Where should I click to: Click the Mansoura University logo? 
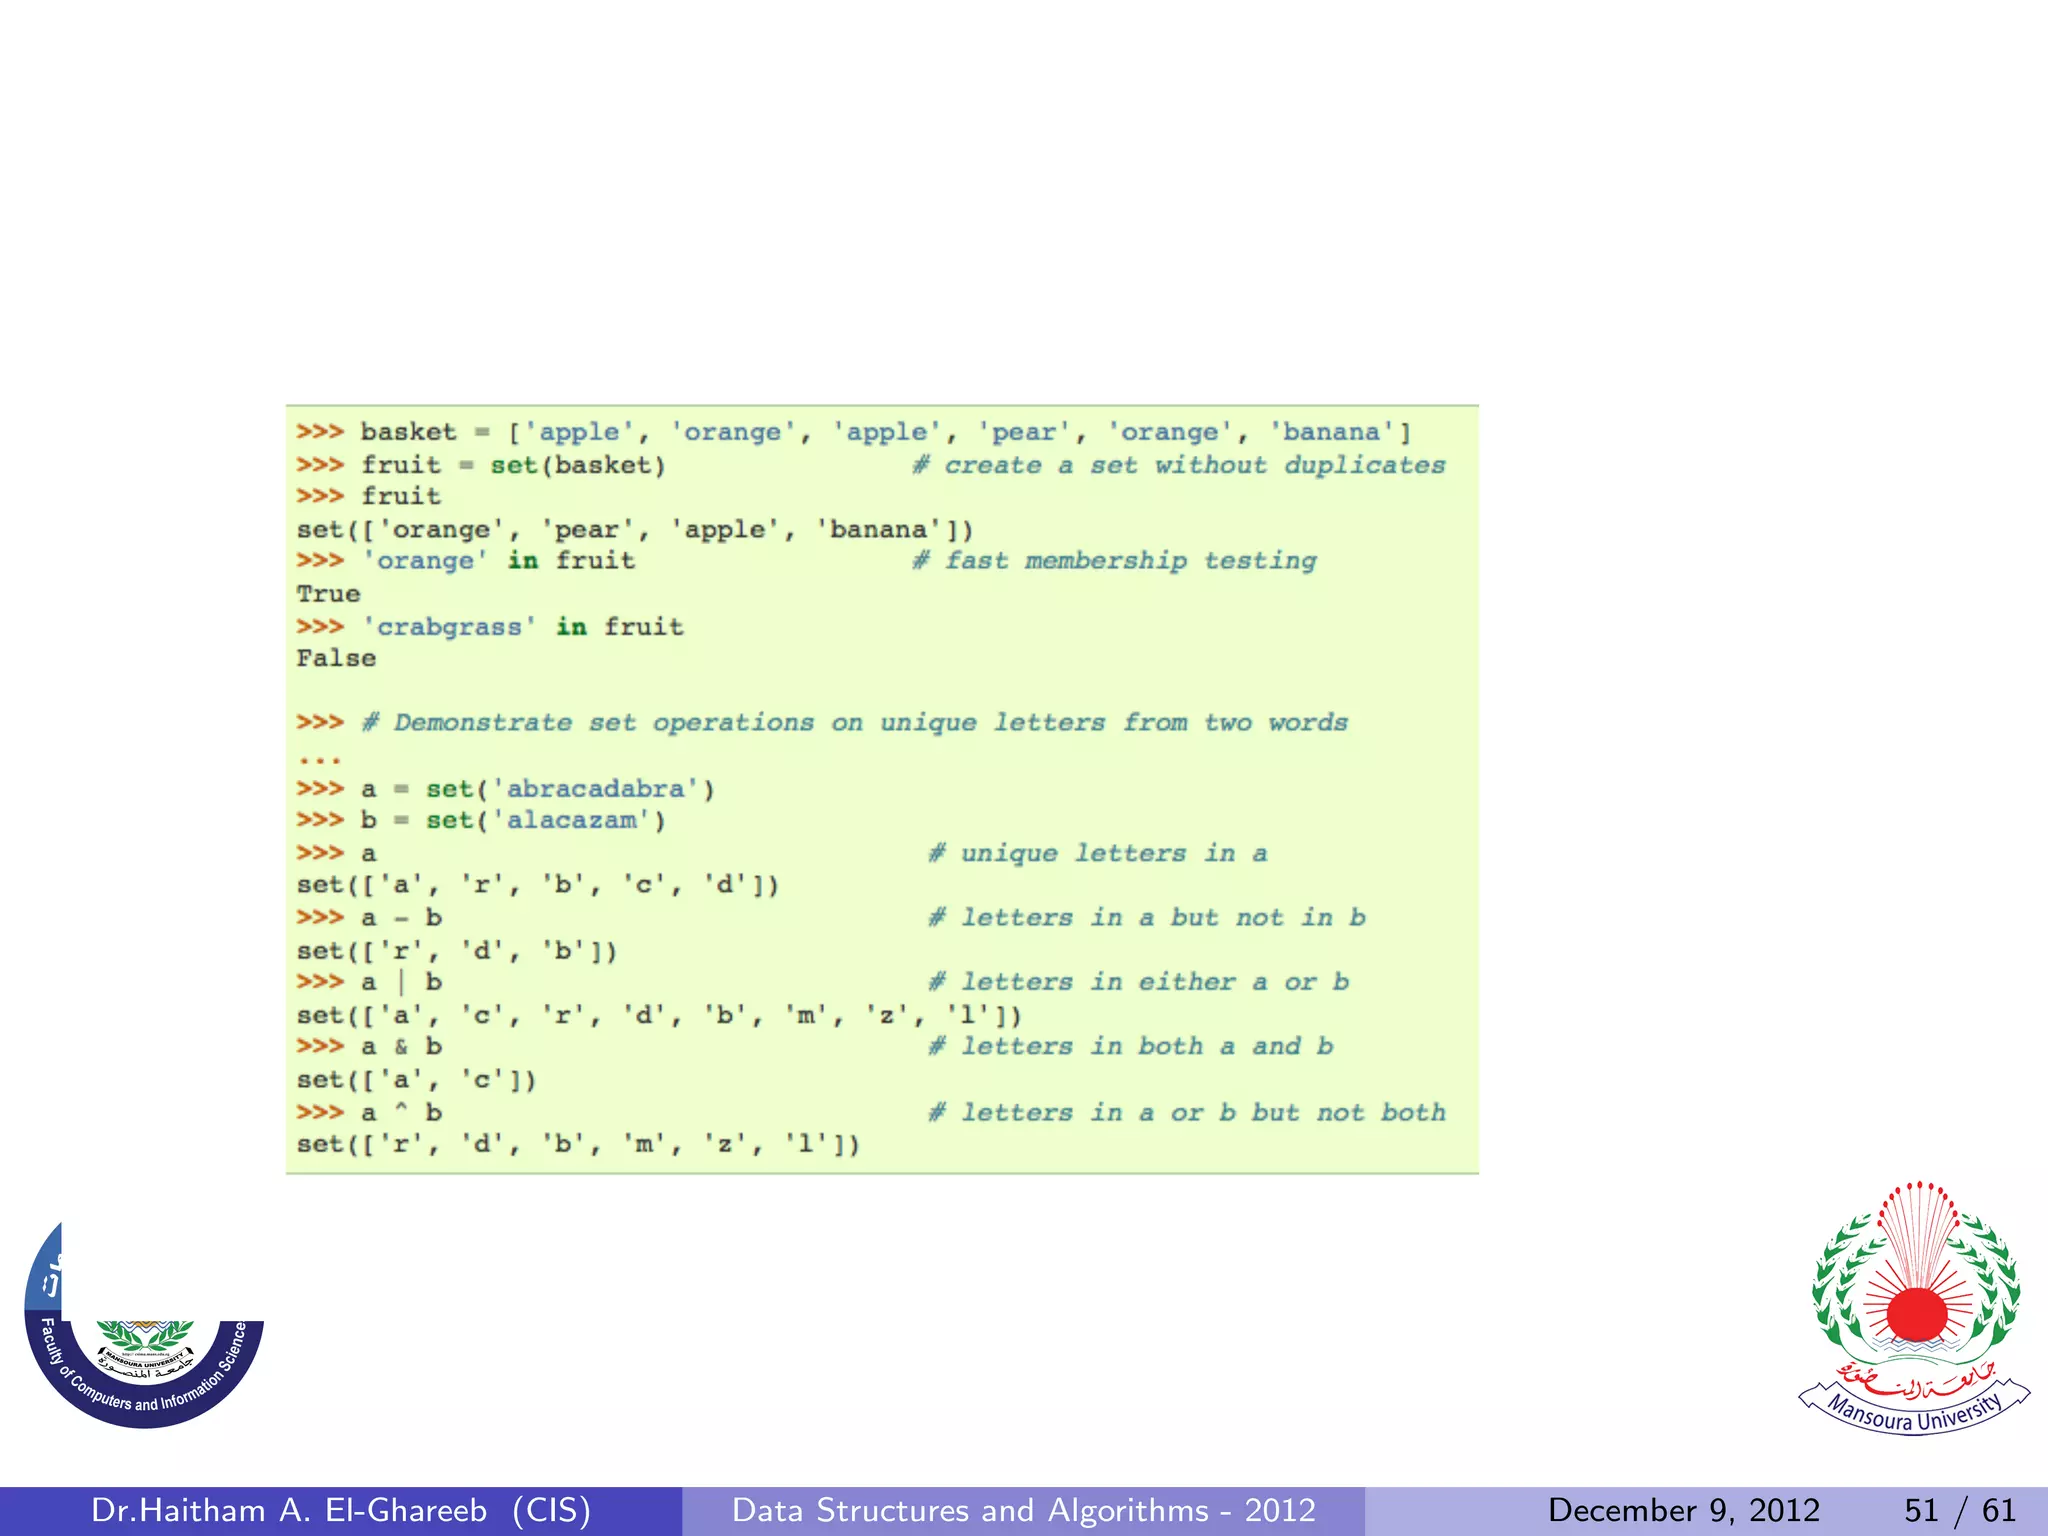(x=1915, y=1307)
